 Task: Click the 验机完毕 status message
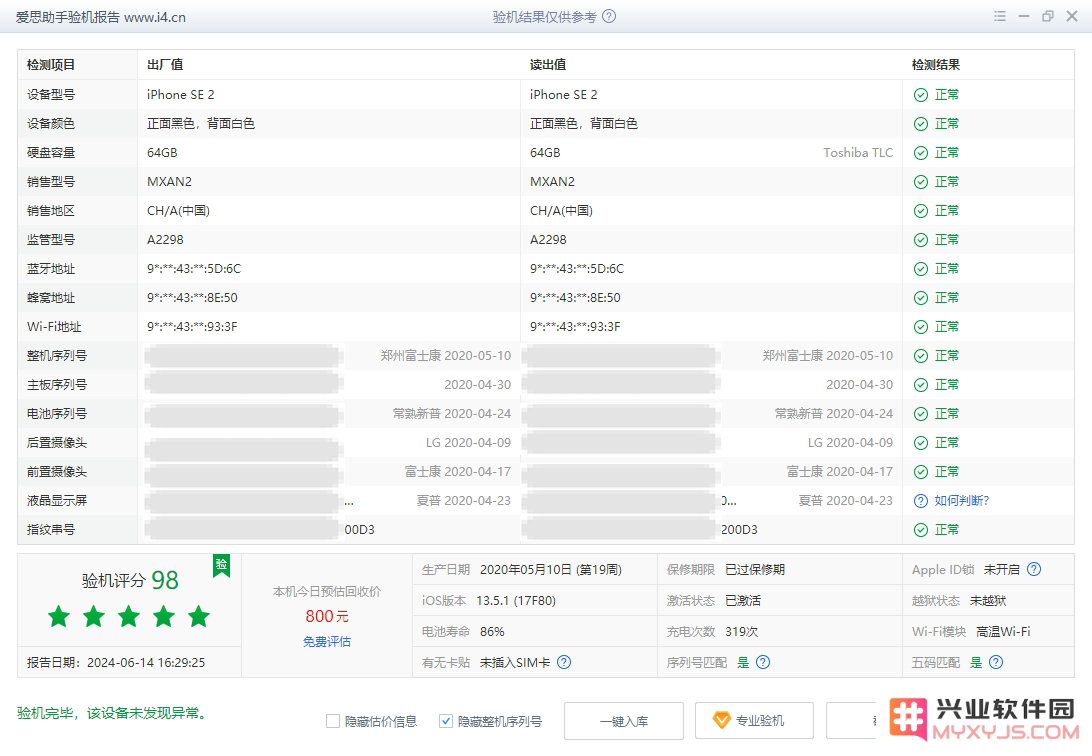(x=112, y=713)
